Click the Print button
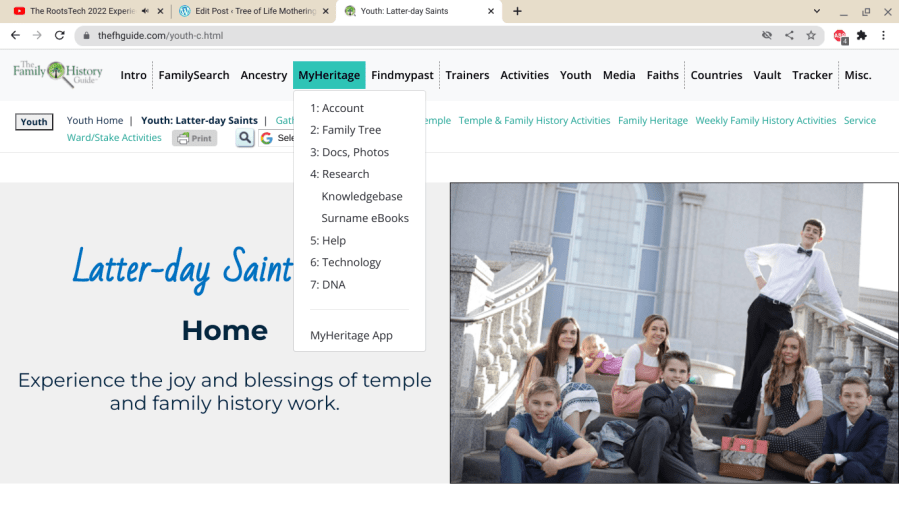 [x=195, y=138]
